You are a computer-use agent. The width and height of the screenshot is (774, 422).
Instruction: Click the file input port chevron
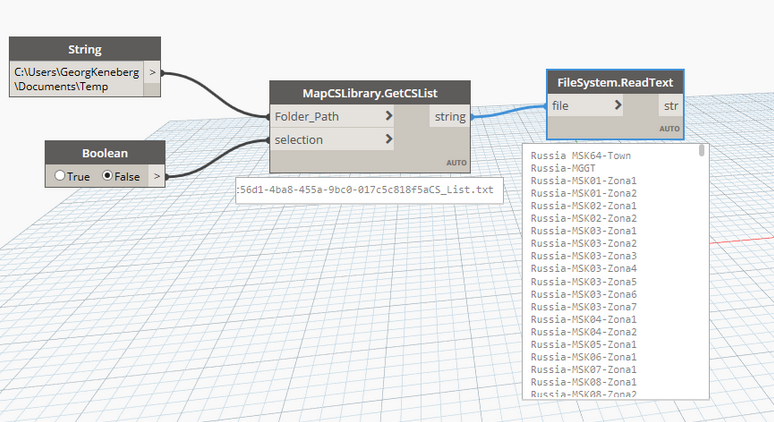pyautogui.click(x=619, y=105)
